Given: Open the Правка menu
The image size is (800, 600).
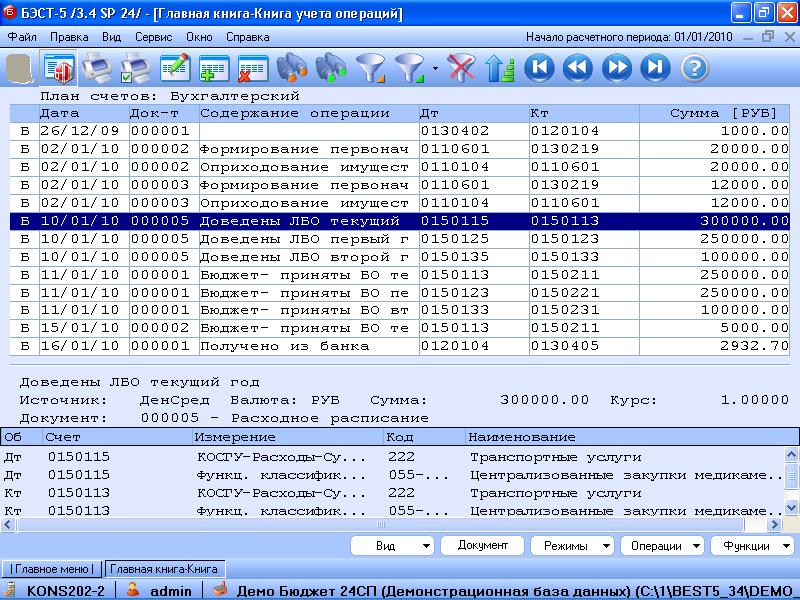Looking at the screenshot, I should pos(69,36).
